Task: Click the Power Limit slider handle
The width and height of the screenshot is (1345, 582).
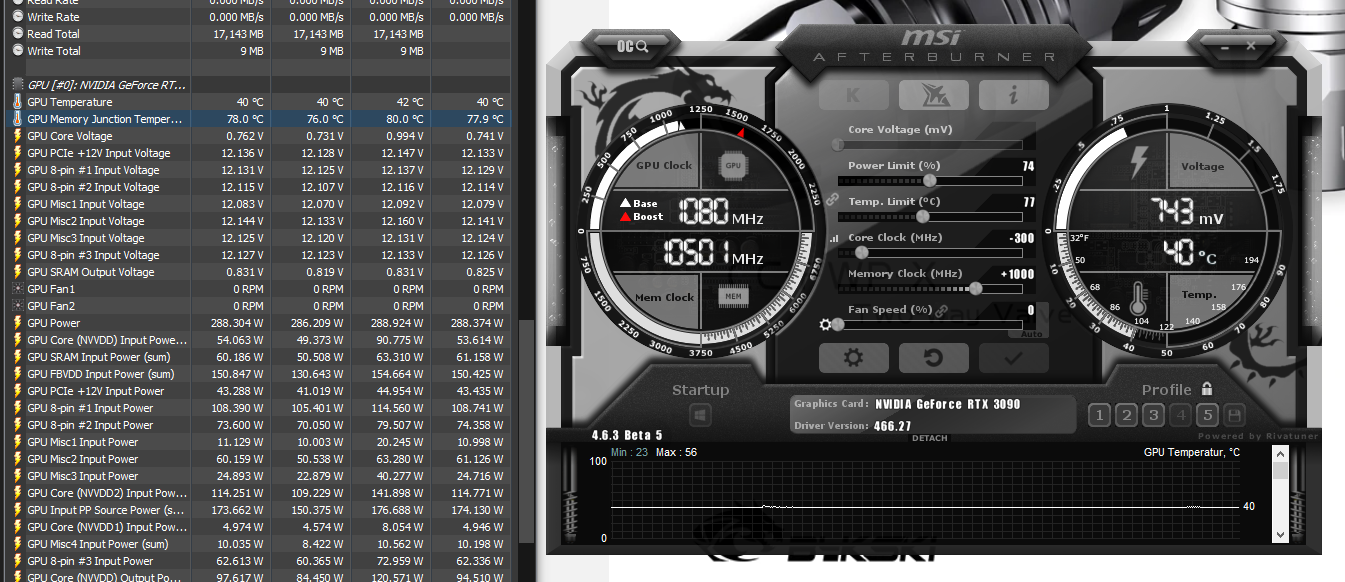Action: [930, 181]
